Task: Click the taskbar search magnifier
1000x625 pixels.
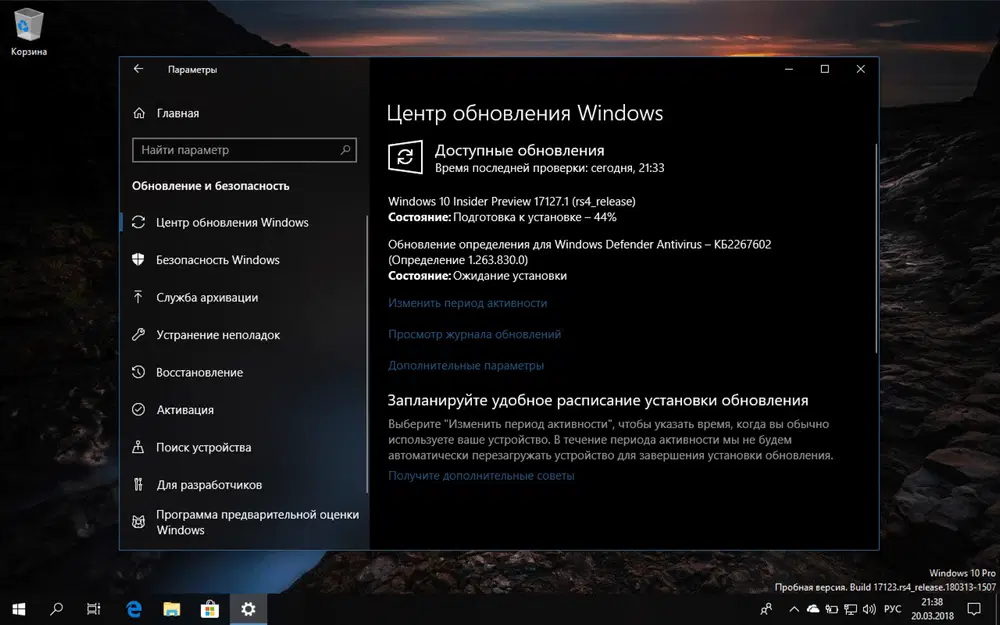Action: point(56,609)
